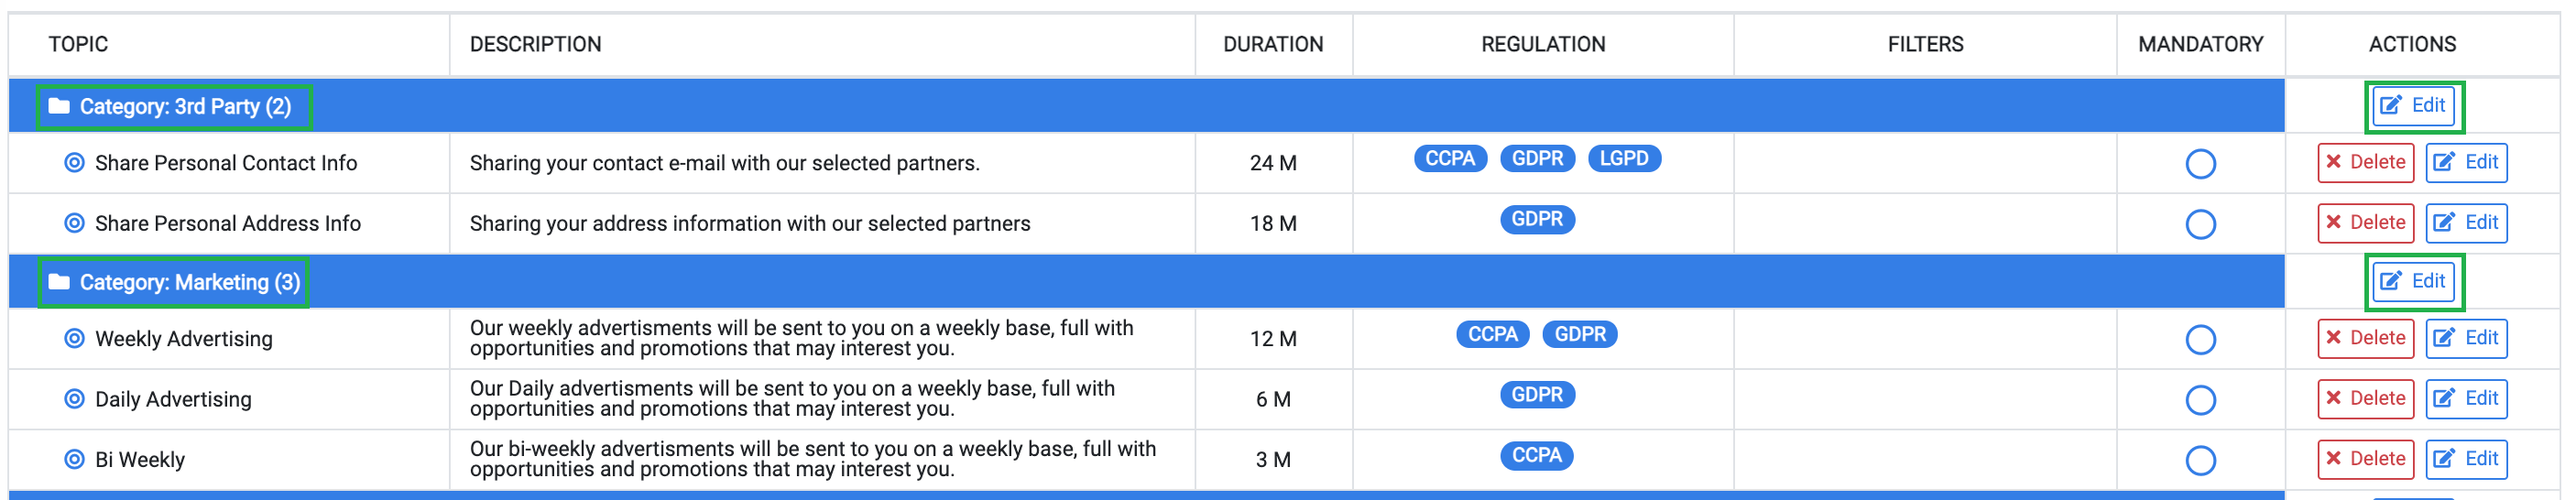Click the folder icon for the 3rd Party category
Viewport: 2576px width, 500px height.
coord(59,106)
